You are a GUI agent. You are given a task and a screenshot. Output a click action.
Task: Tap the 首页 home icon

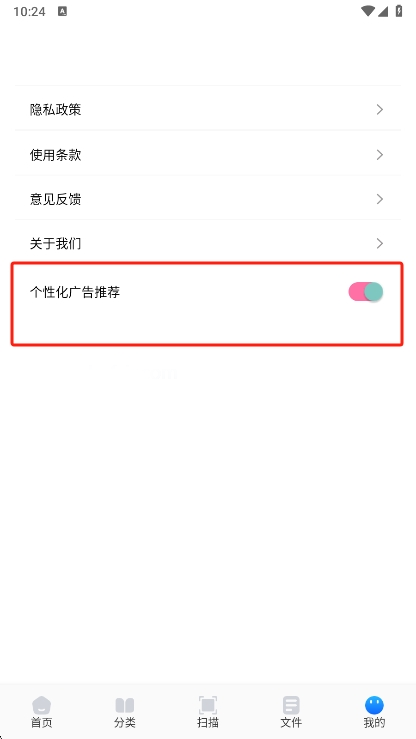click(x=41, y=705)
